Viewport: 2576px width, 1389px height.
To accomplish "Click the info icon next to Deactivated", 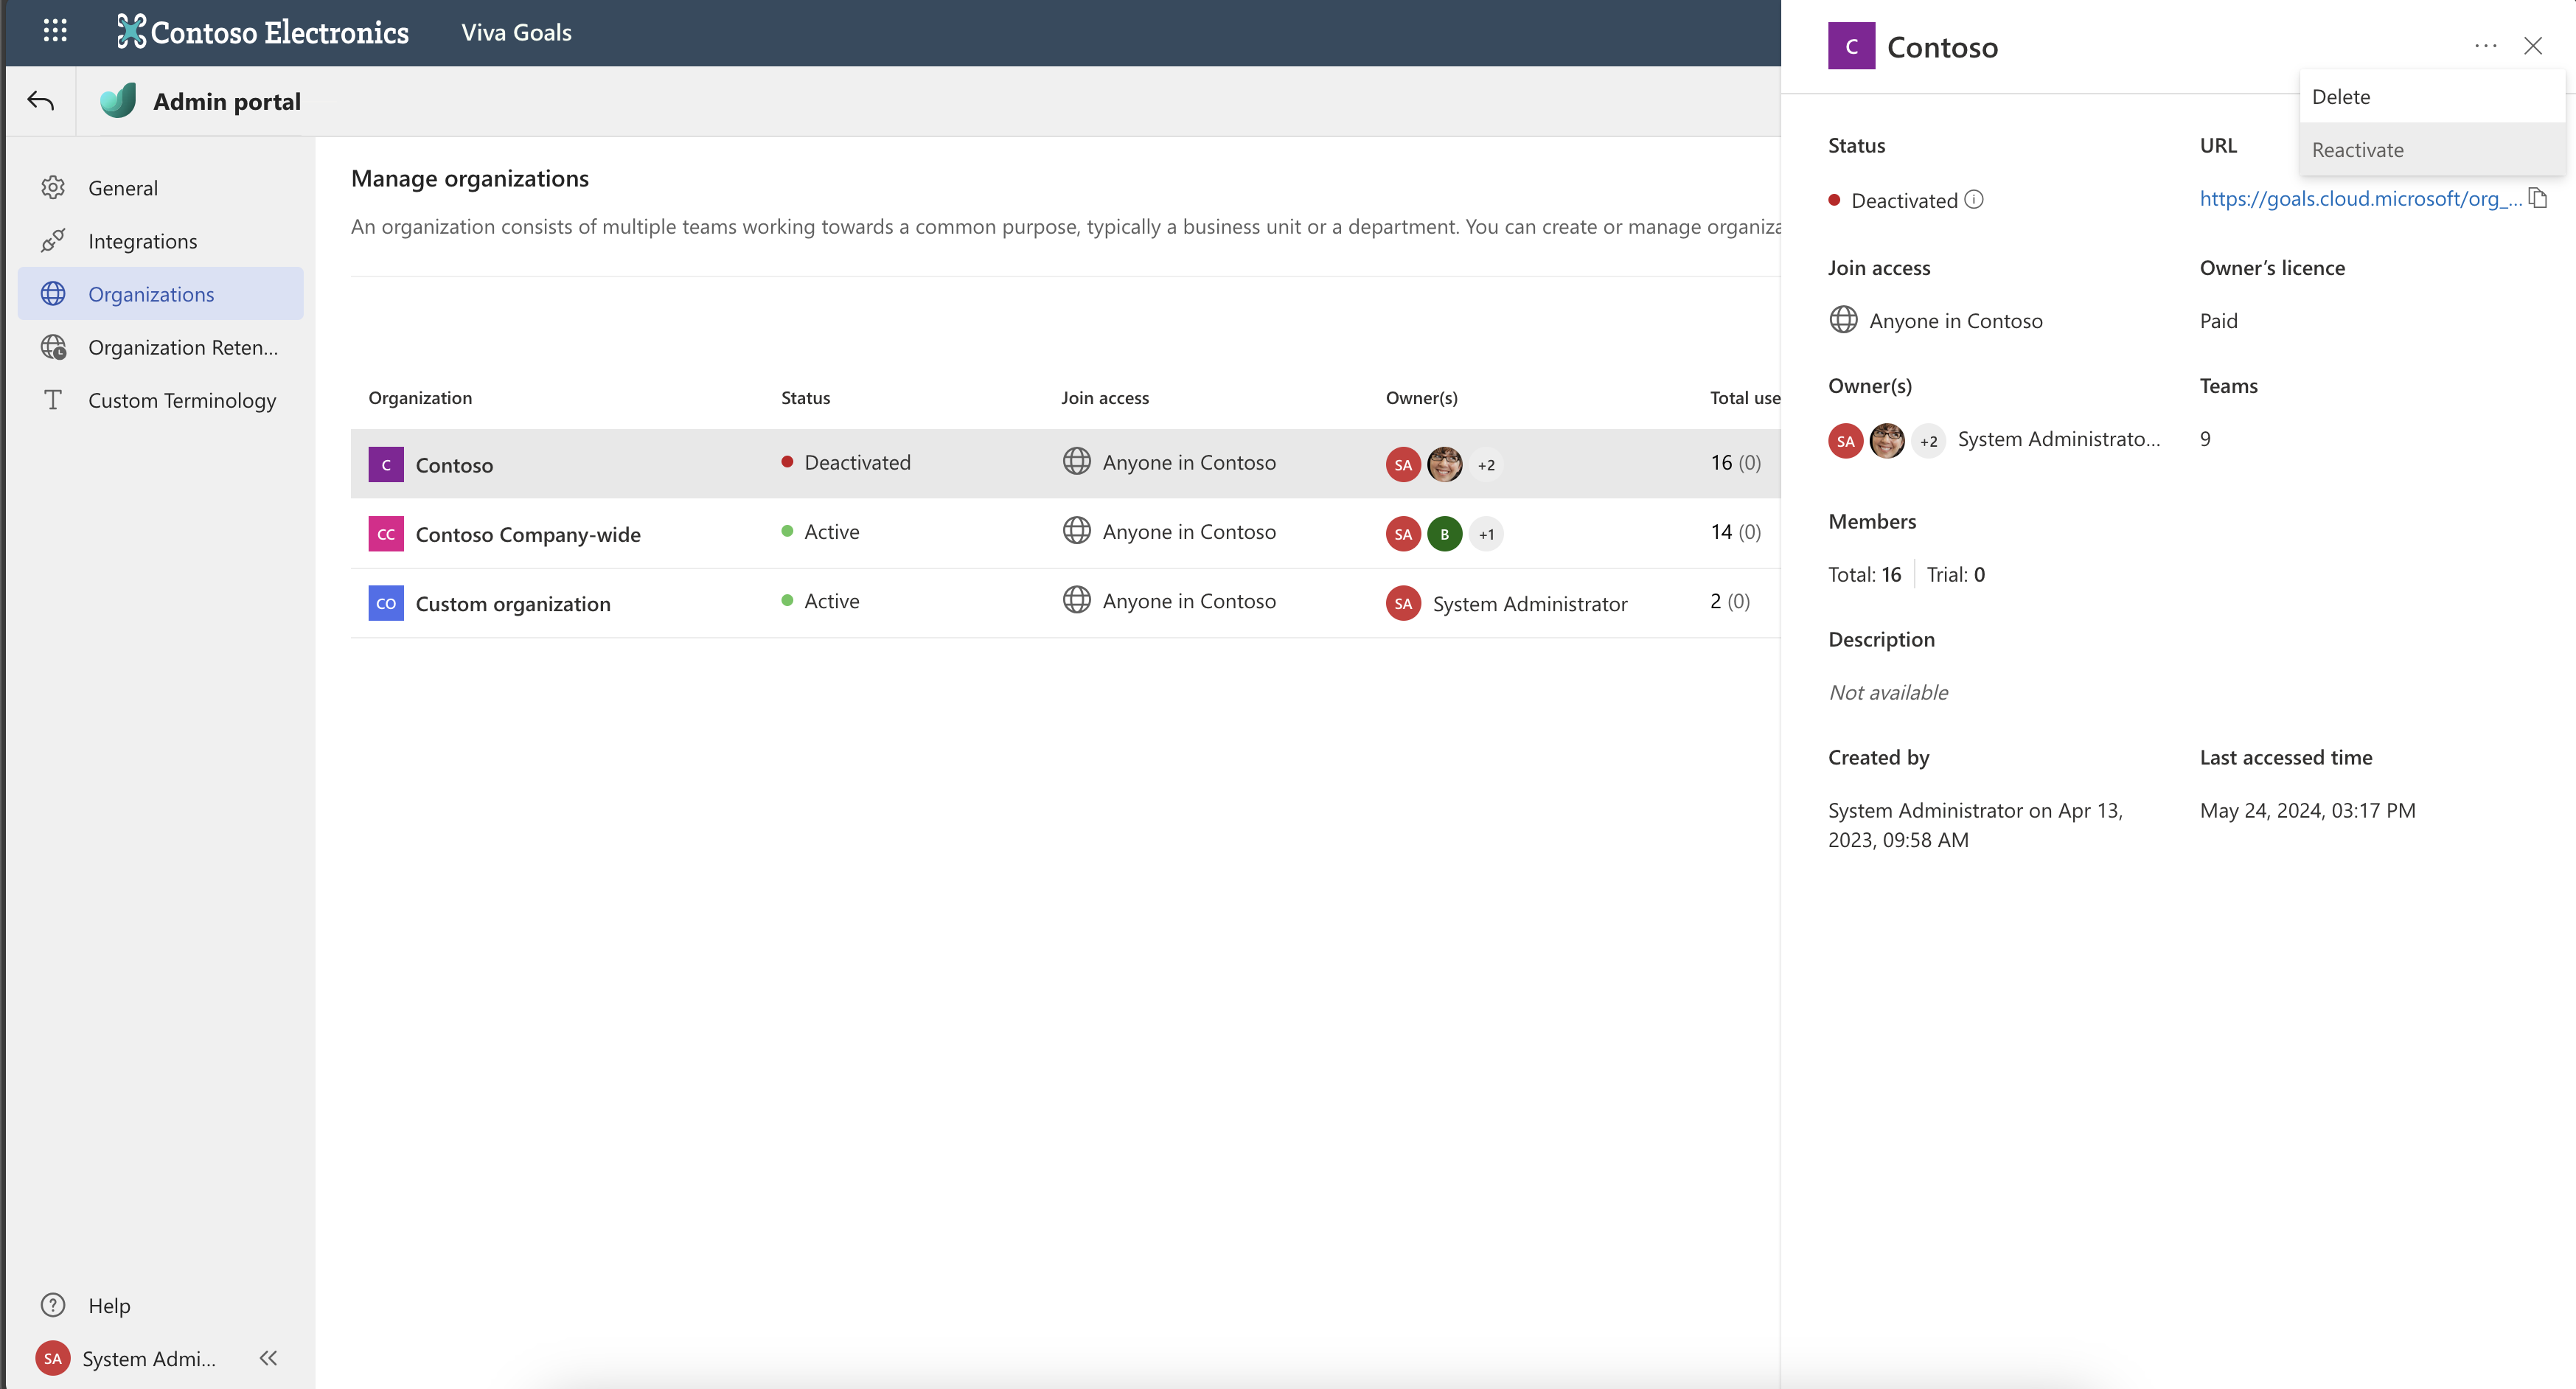I will pyautogui.click(x=1973, y=199).
